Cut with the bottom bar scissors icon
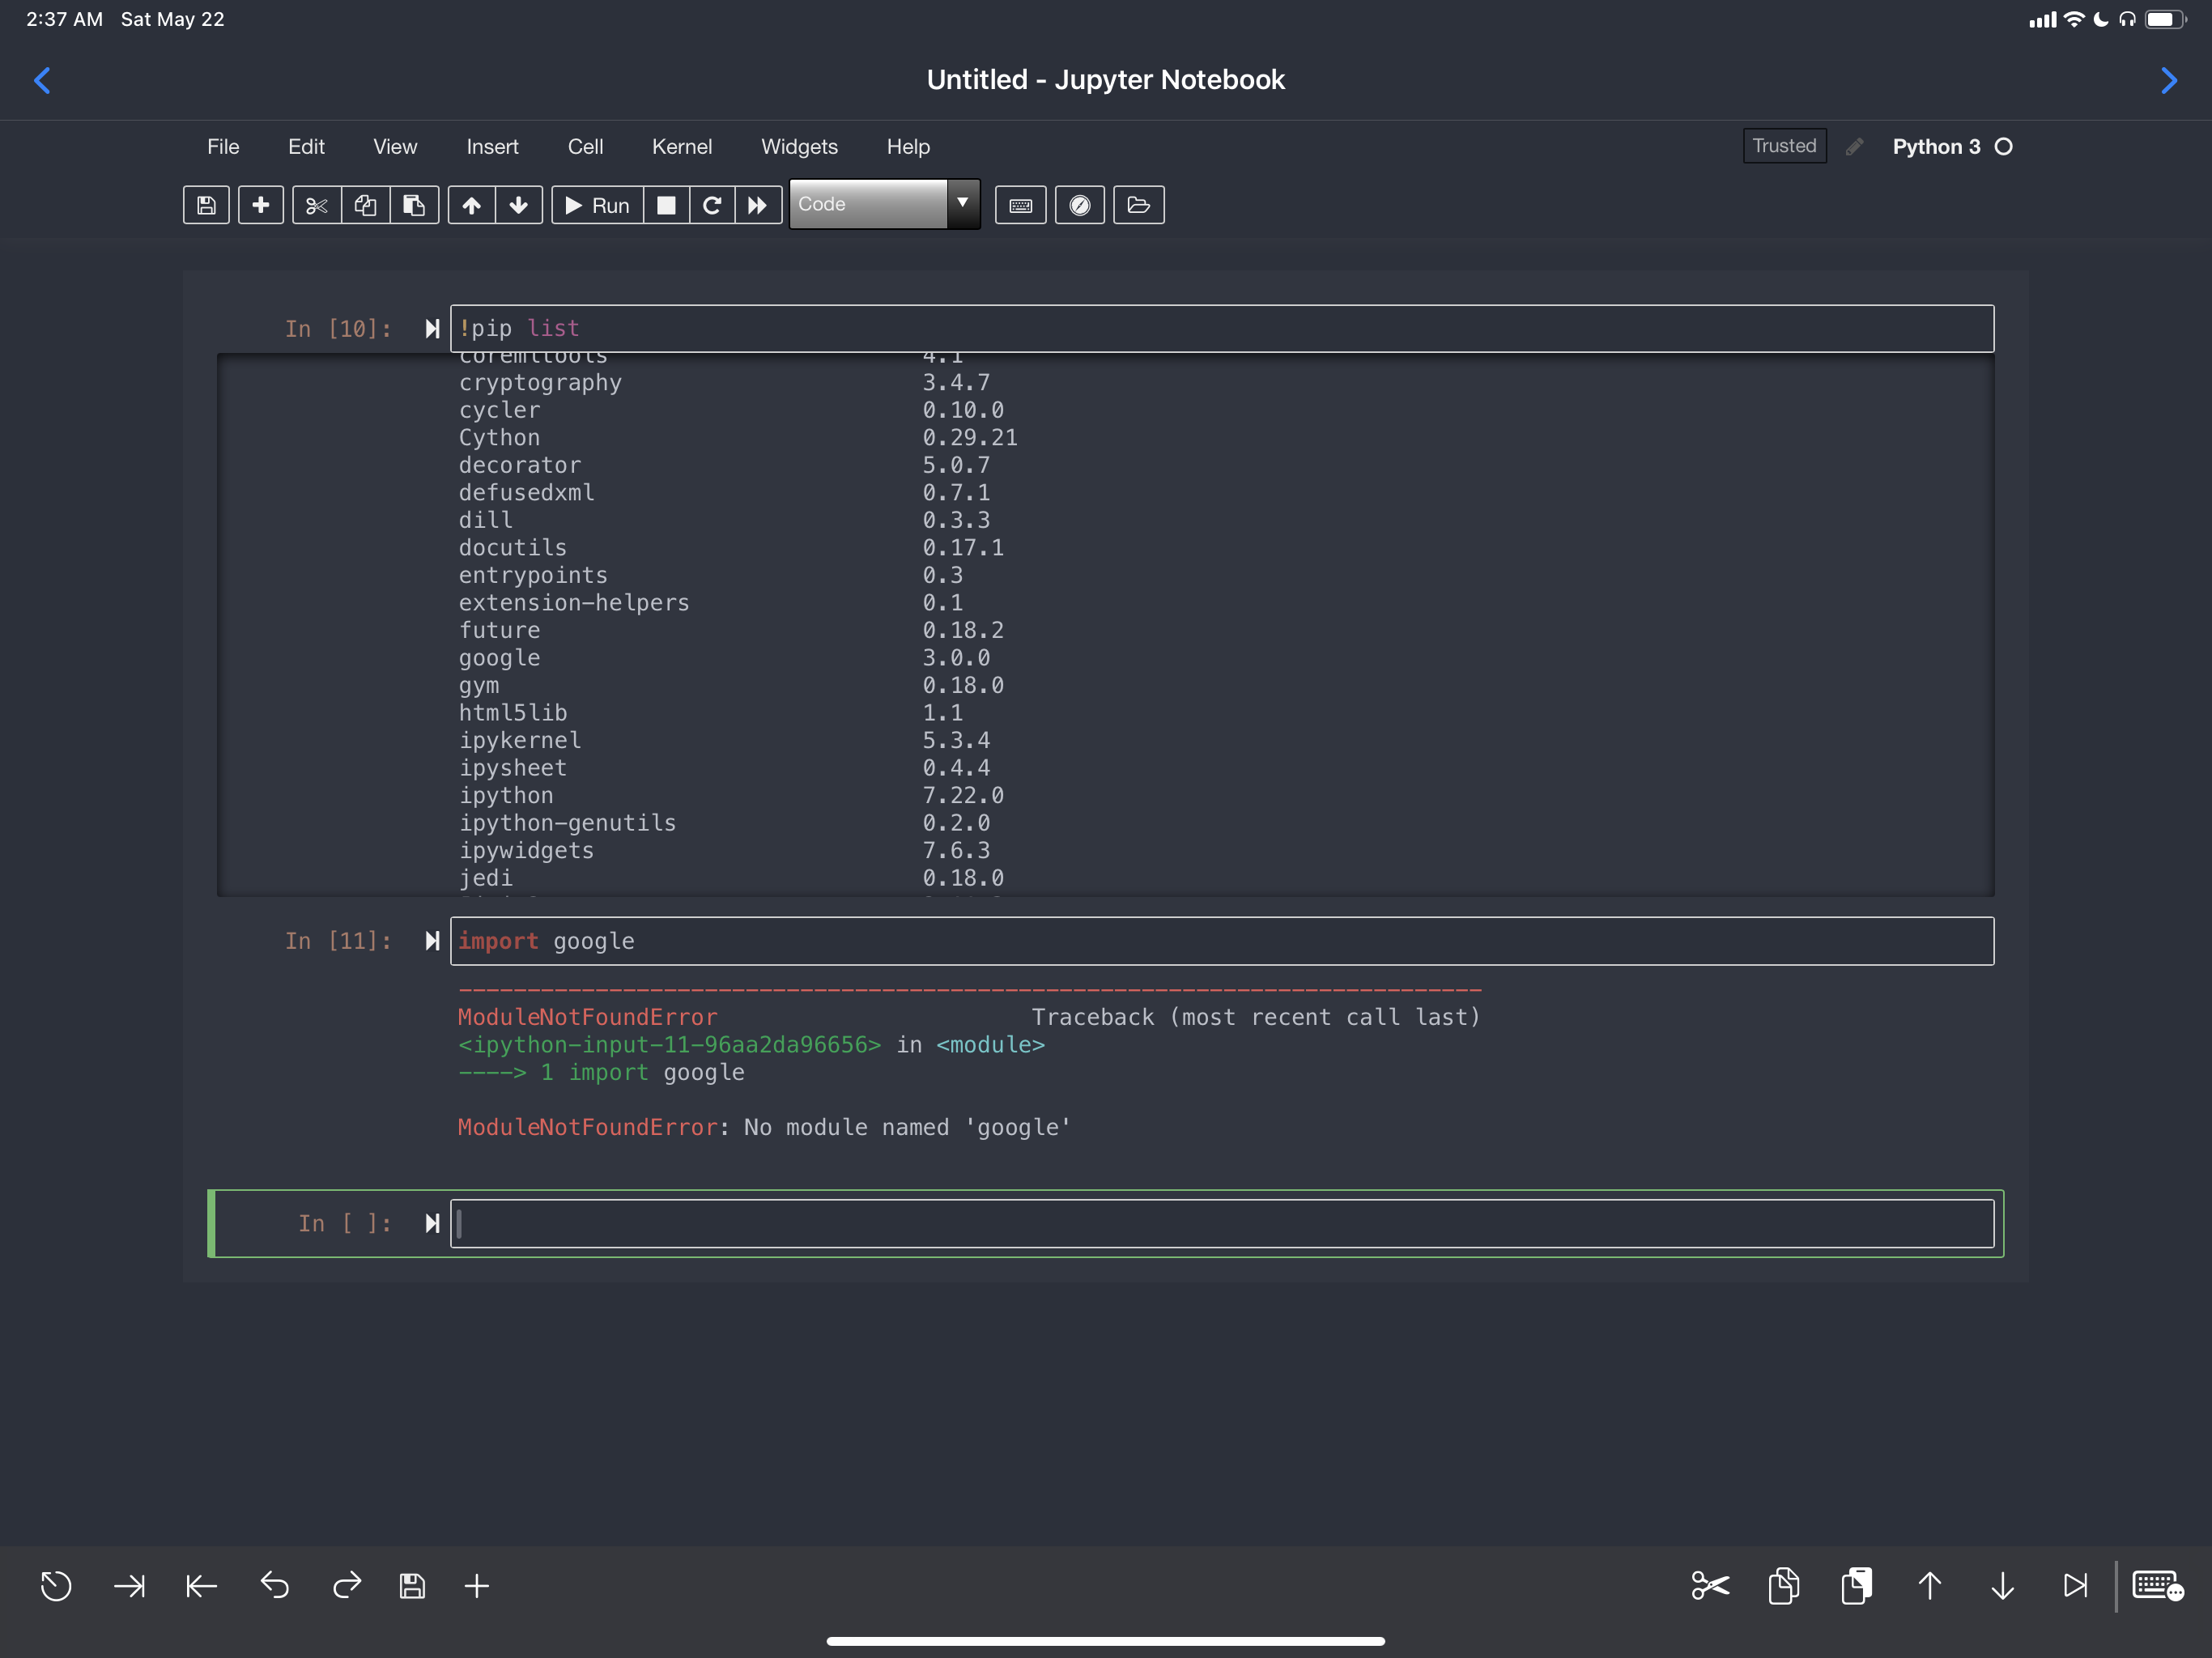Image resolution: width=2212 pixels, height=1658 pixels. (x=1711, y=1586)
